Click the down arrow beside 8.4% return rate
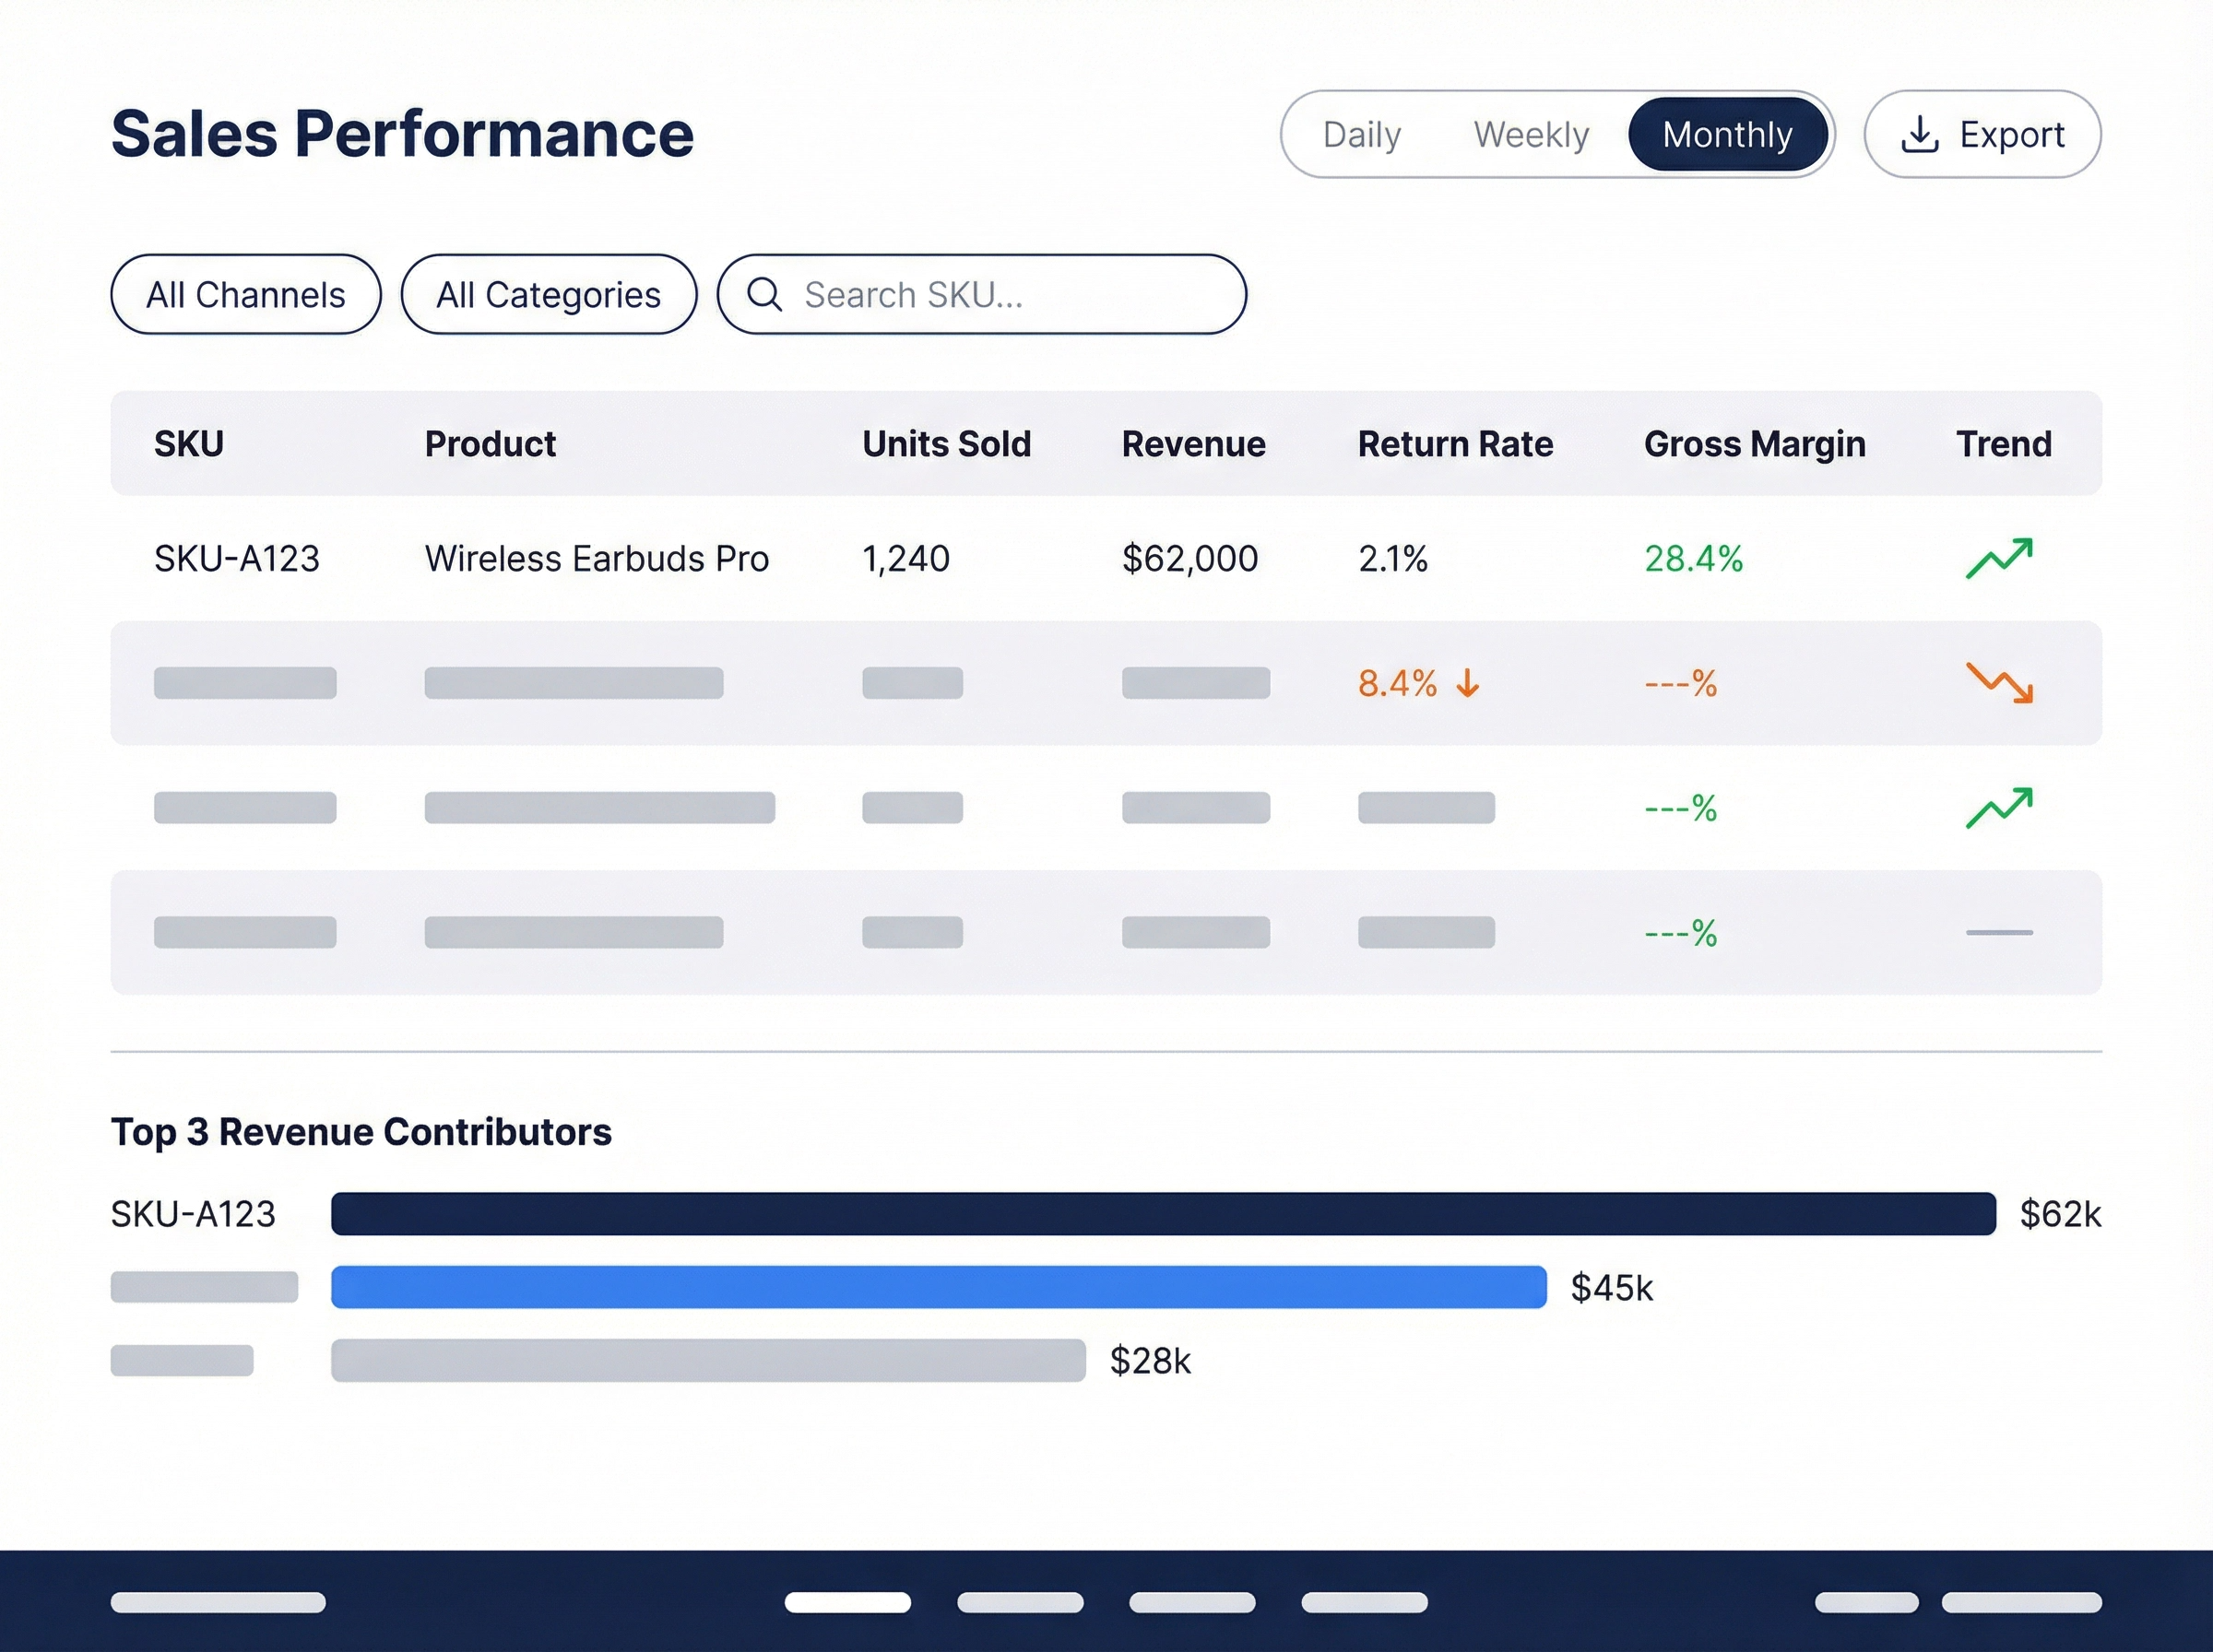Screen dimensions: 2213x1652 pos(1467,683)
